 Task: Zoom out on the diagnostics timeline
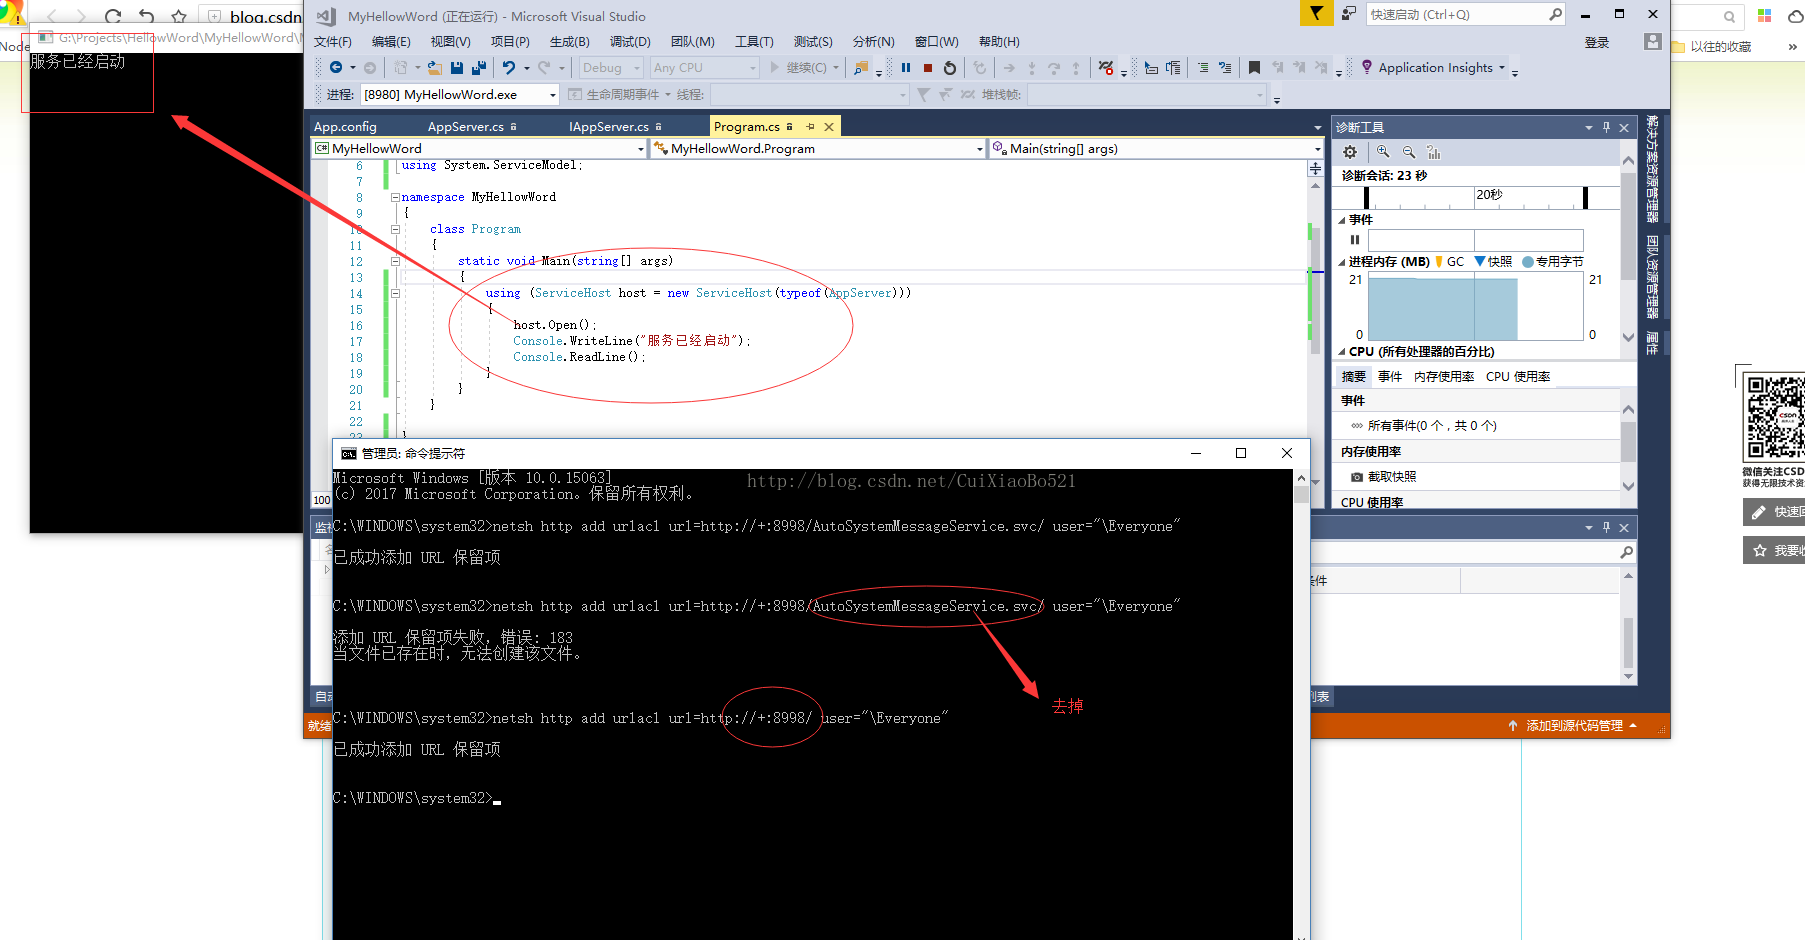[x=1409, y=152]
